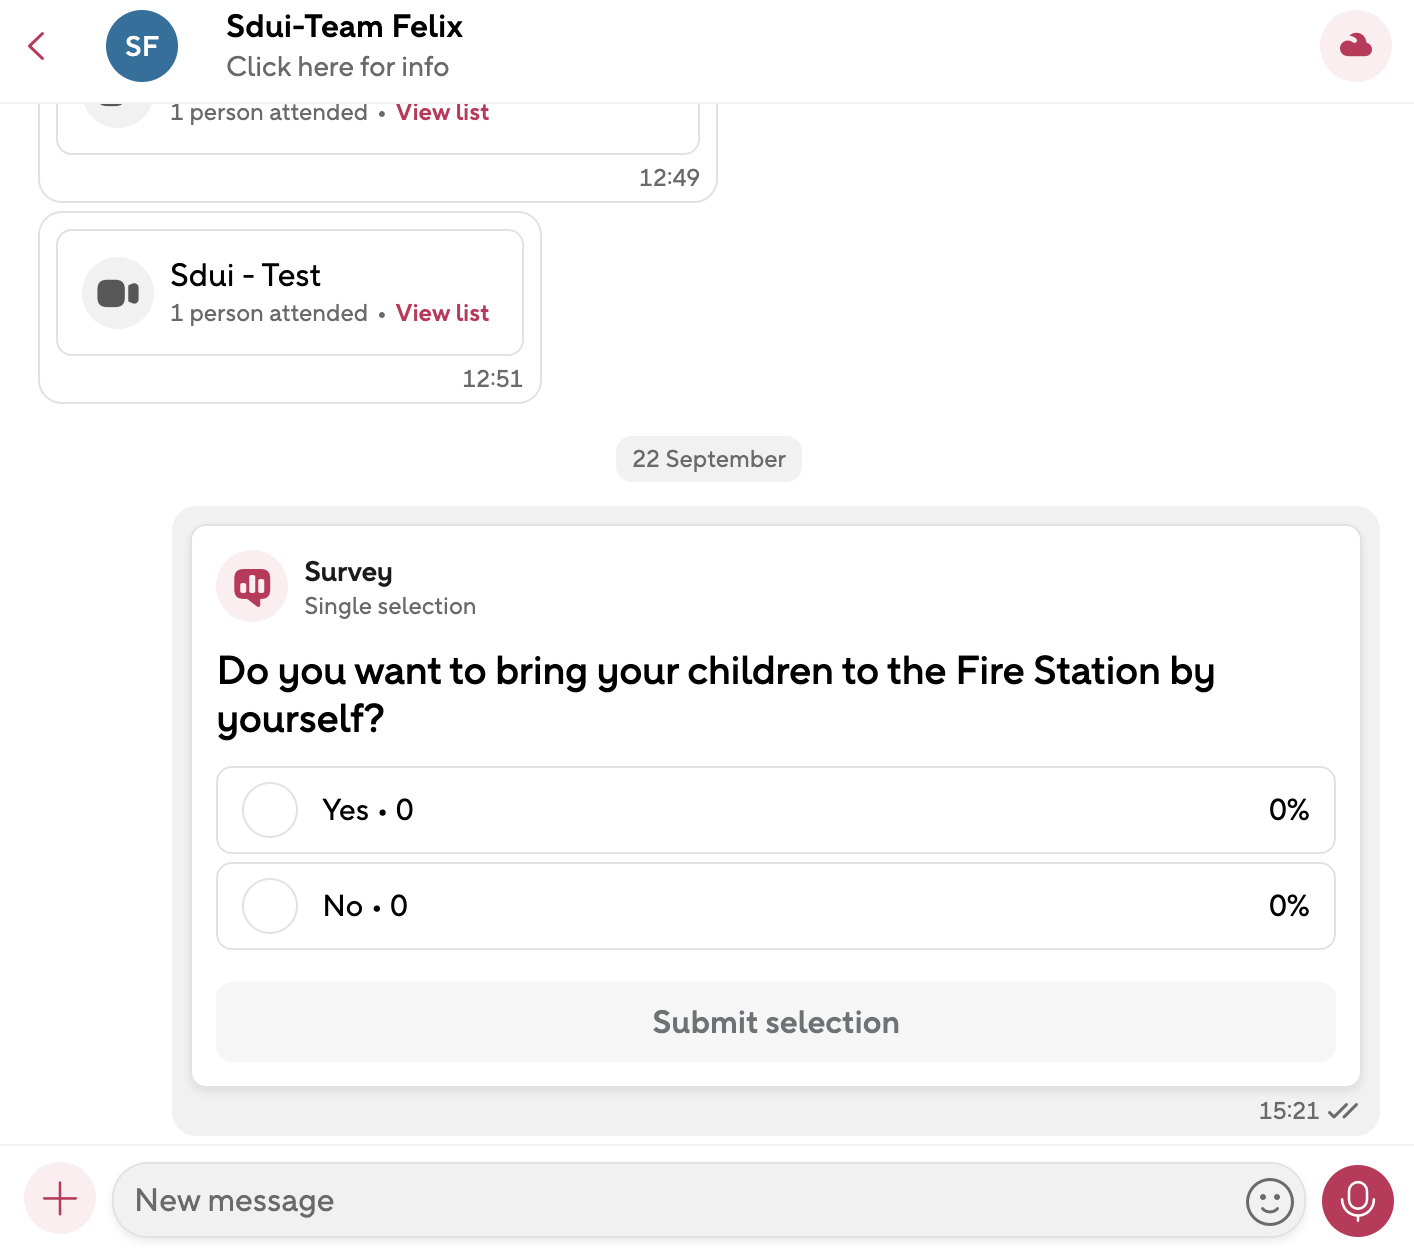Select the Yes radio option

[270, 810]
